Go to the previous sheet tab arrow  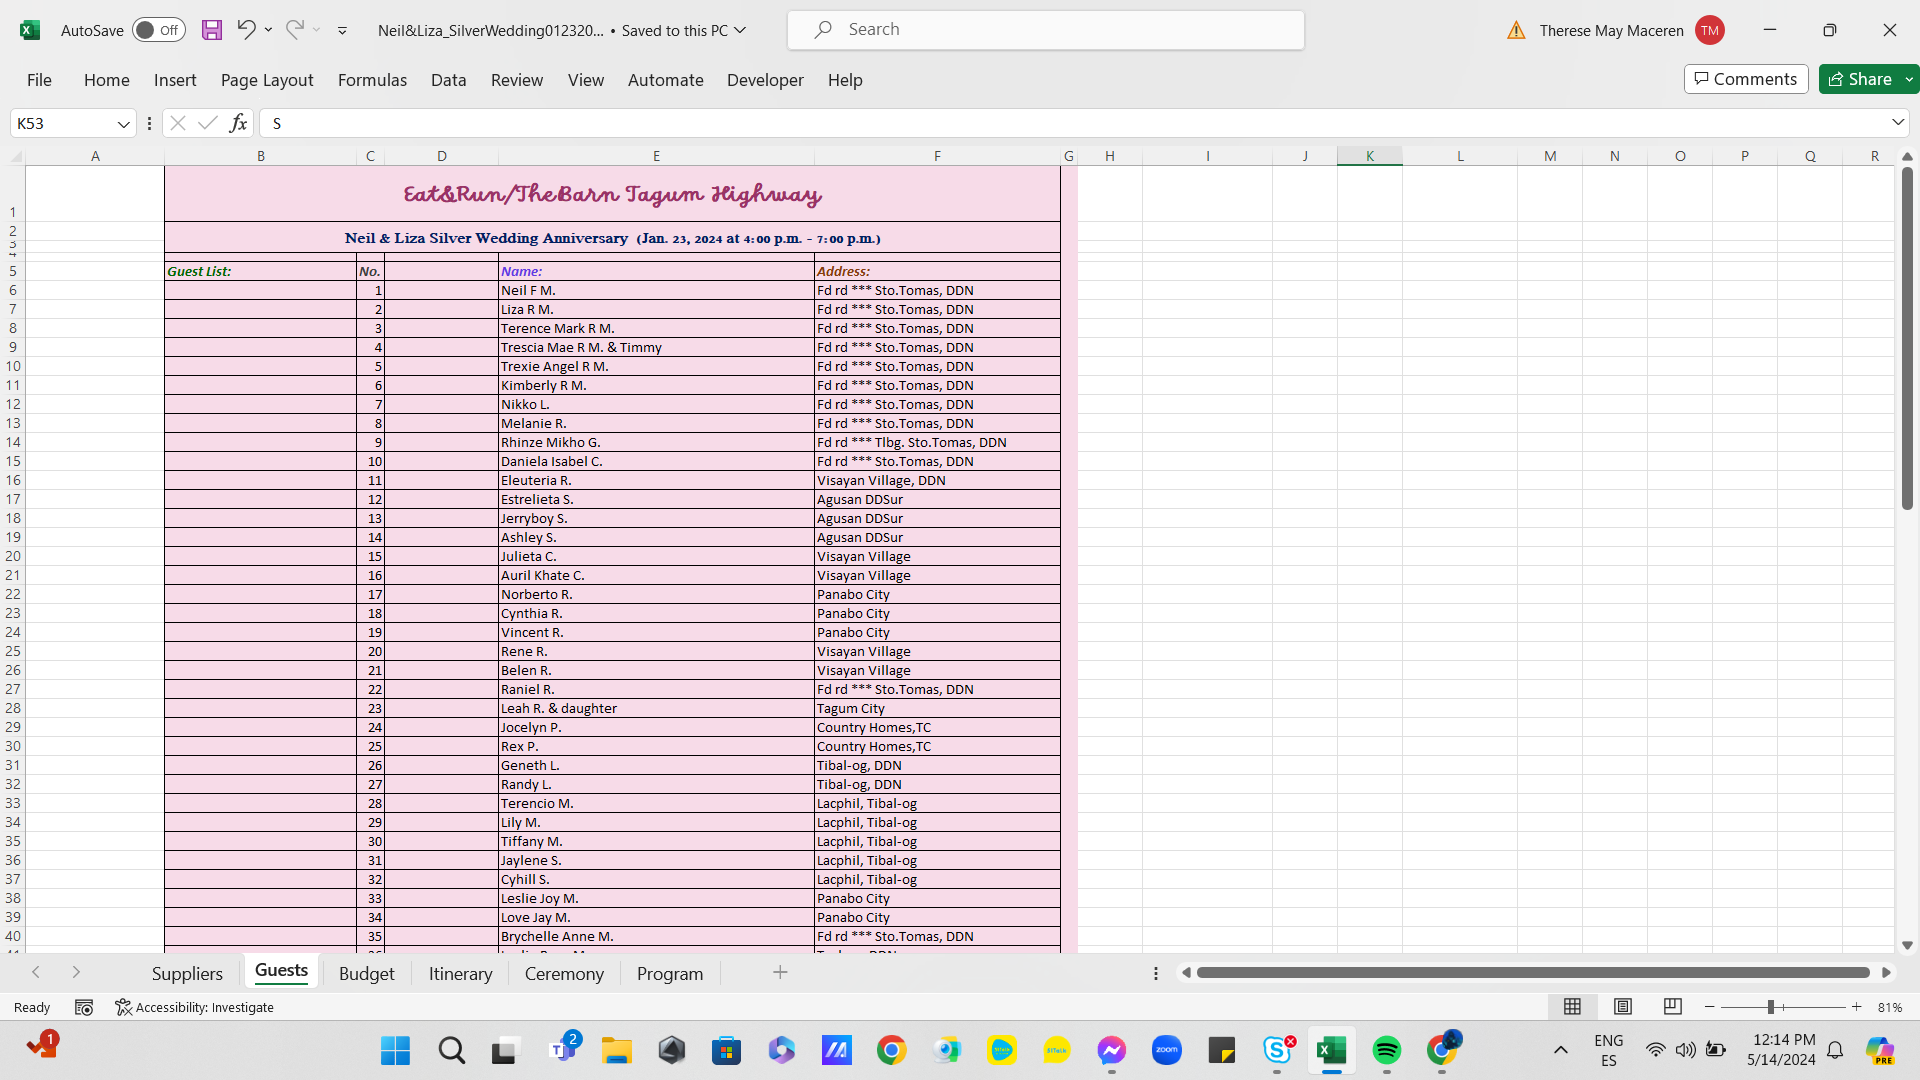[36, 972]
